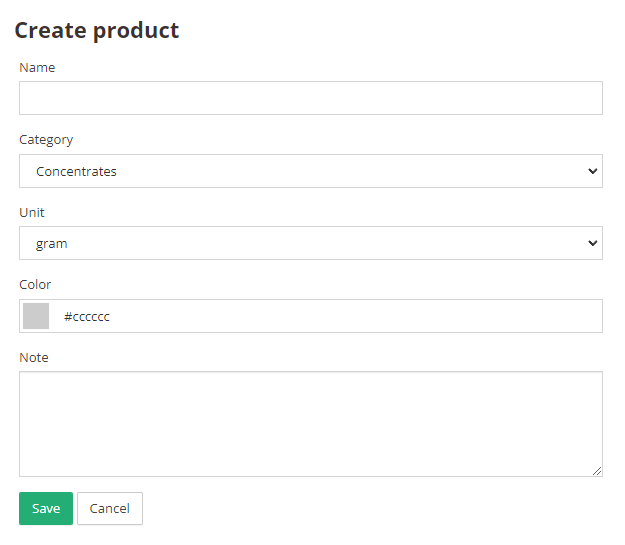Focus the Name text field
This screenshot has height=545, width=625.
[311, 98]
